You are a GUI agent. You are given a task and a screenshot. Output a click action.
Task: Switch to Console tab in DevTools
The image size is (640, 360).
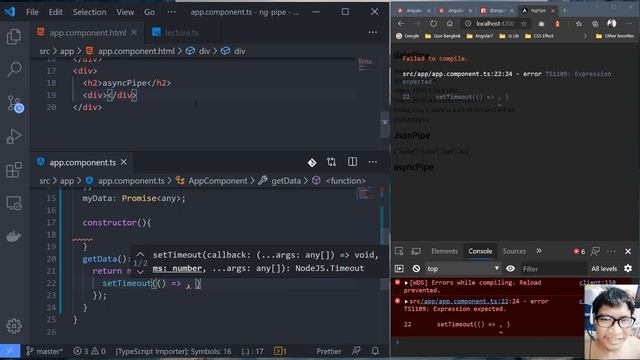[x=480, y=251]
